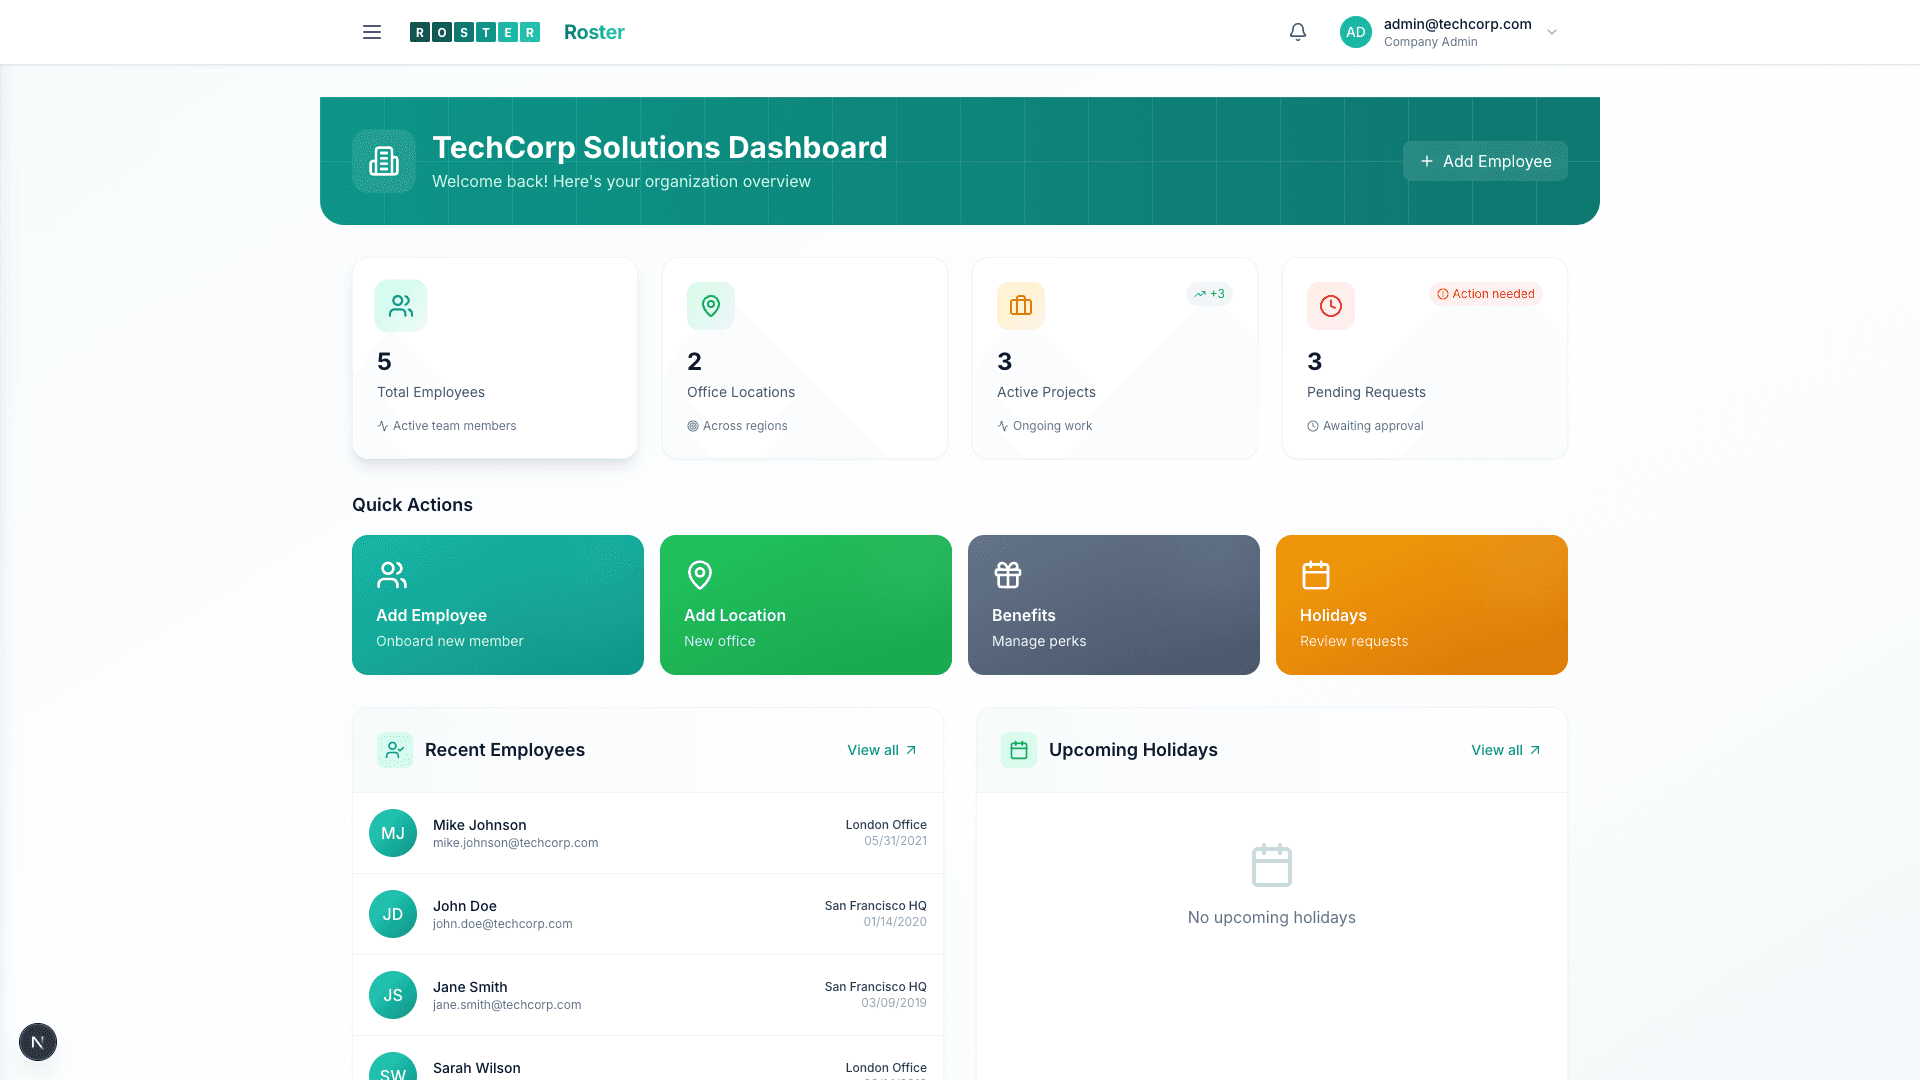Open the Add Location quick action
Screen dimensions: 1920x1080
pyautogui.click(x=805, y=605)
